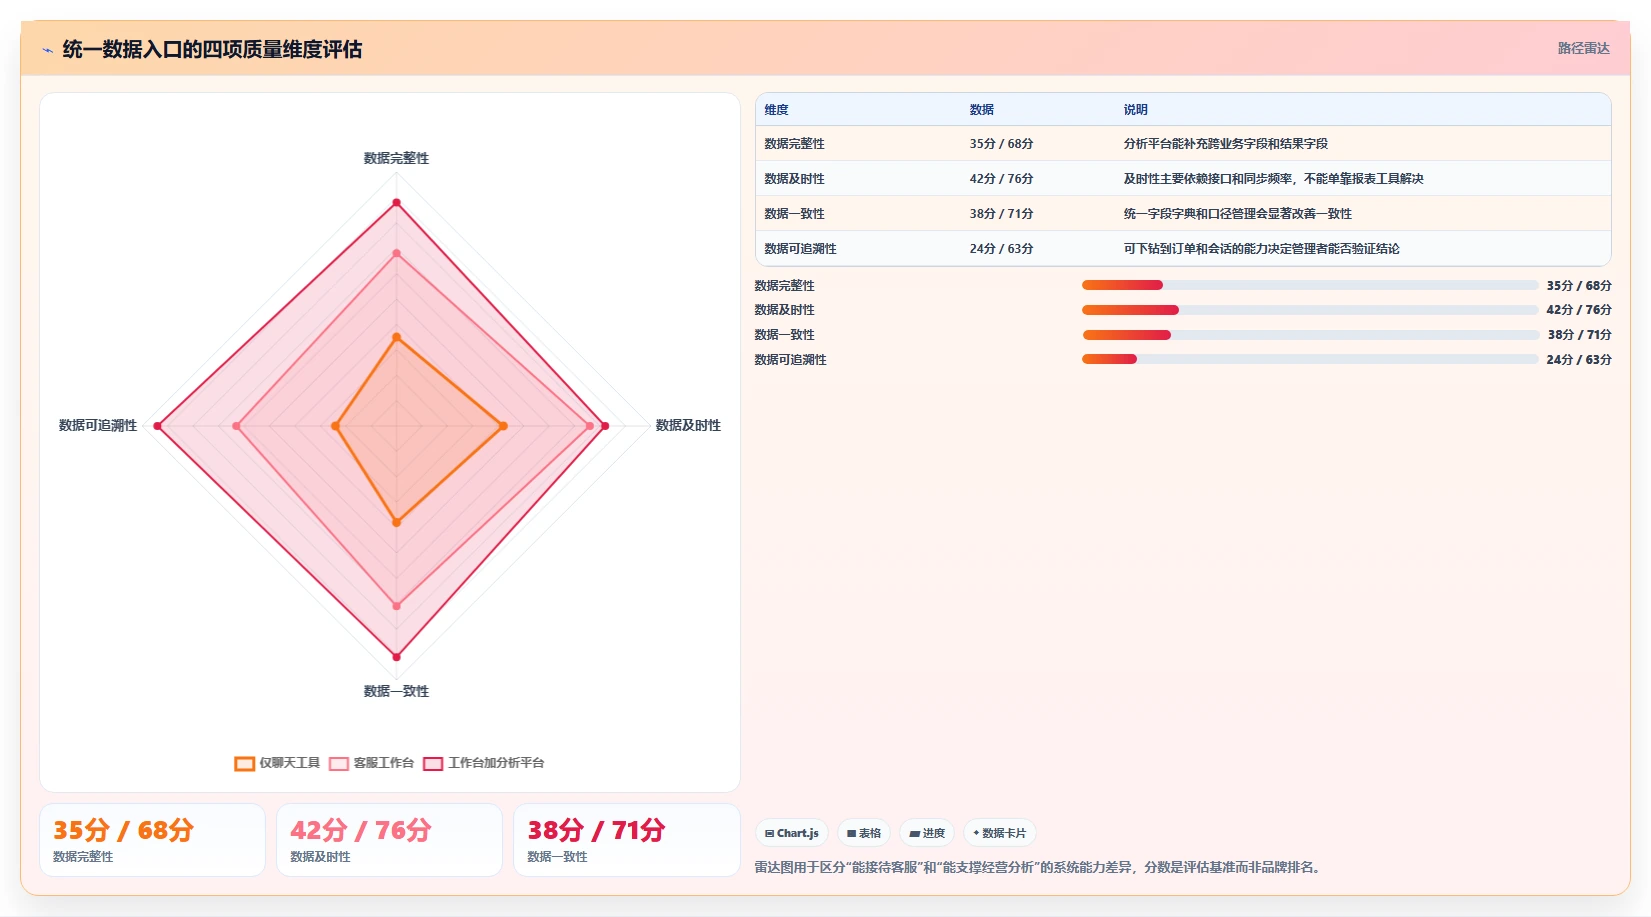Toggle the 工作台加分析平台 legend dataset

(484, 763)
